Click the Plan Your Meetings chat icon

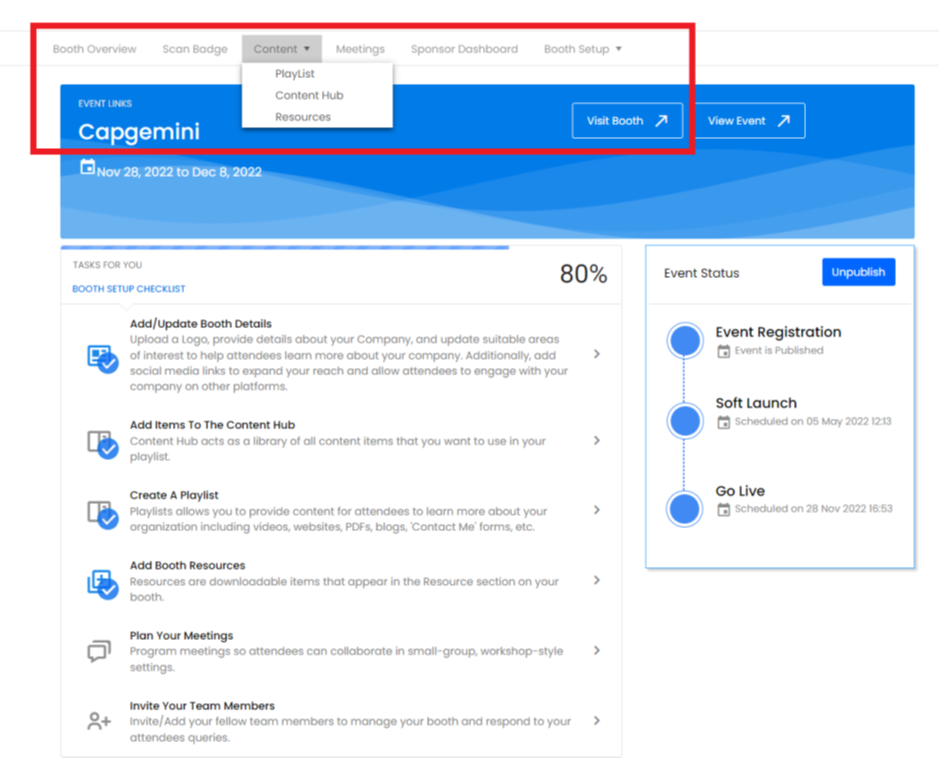pyautogui.click(x=99, y=652)
